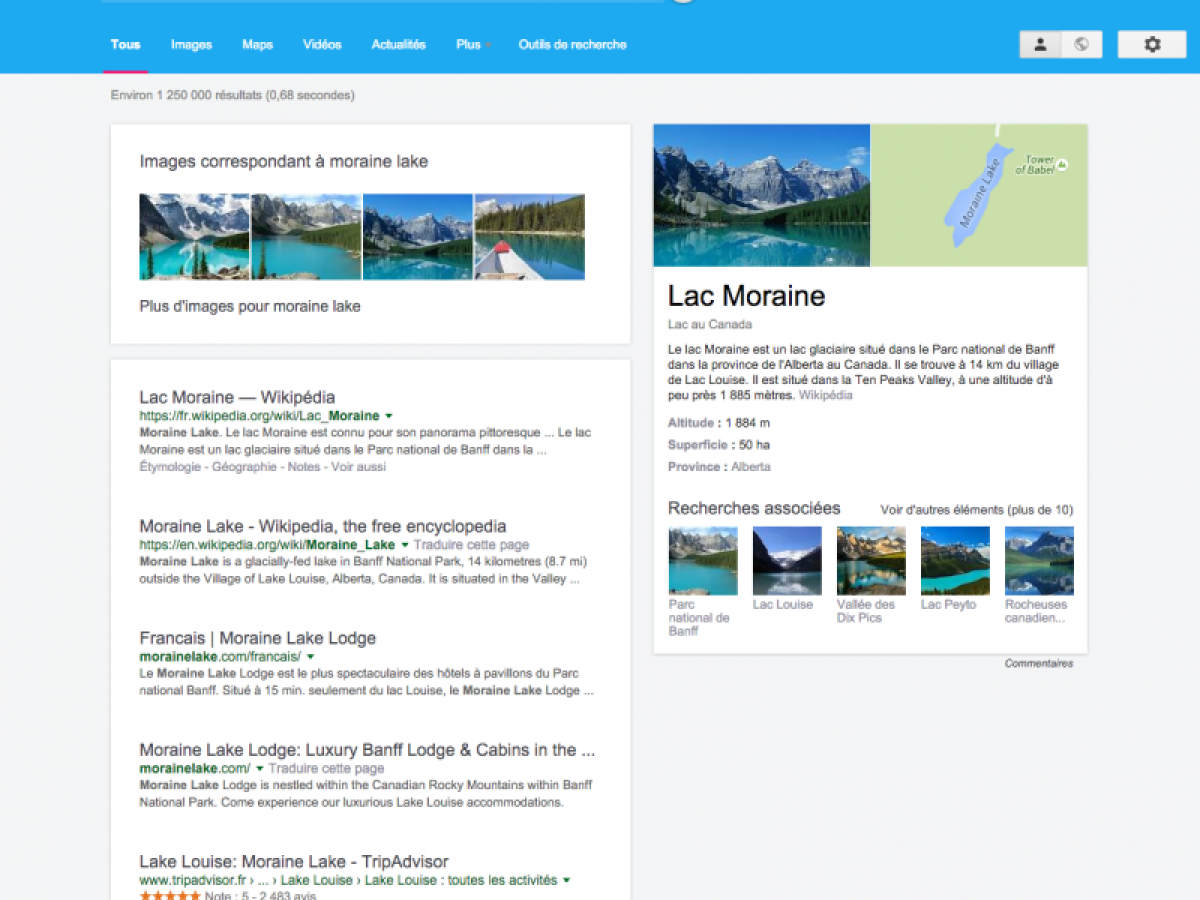Click Plus d'images pour moraine lake
This screenshot has width=1200, height=900.
click(x=250, y=306)
